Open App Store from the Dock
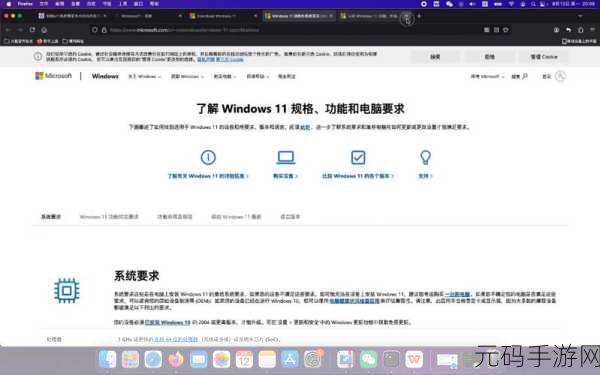Viewport: 600px width, 375px height. pos(290,359)
